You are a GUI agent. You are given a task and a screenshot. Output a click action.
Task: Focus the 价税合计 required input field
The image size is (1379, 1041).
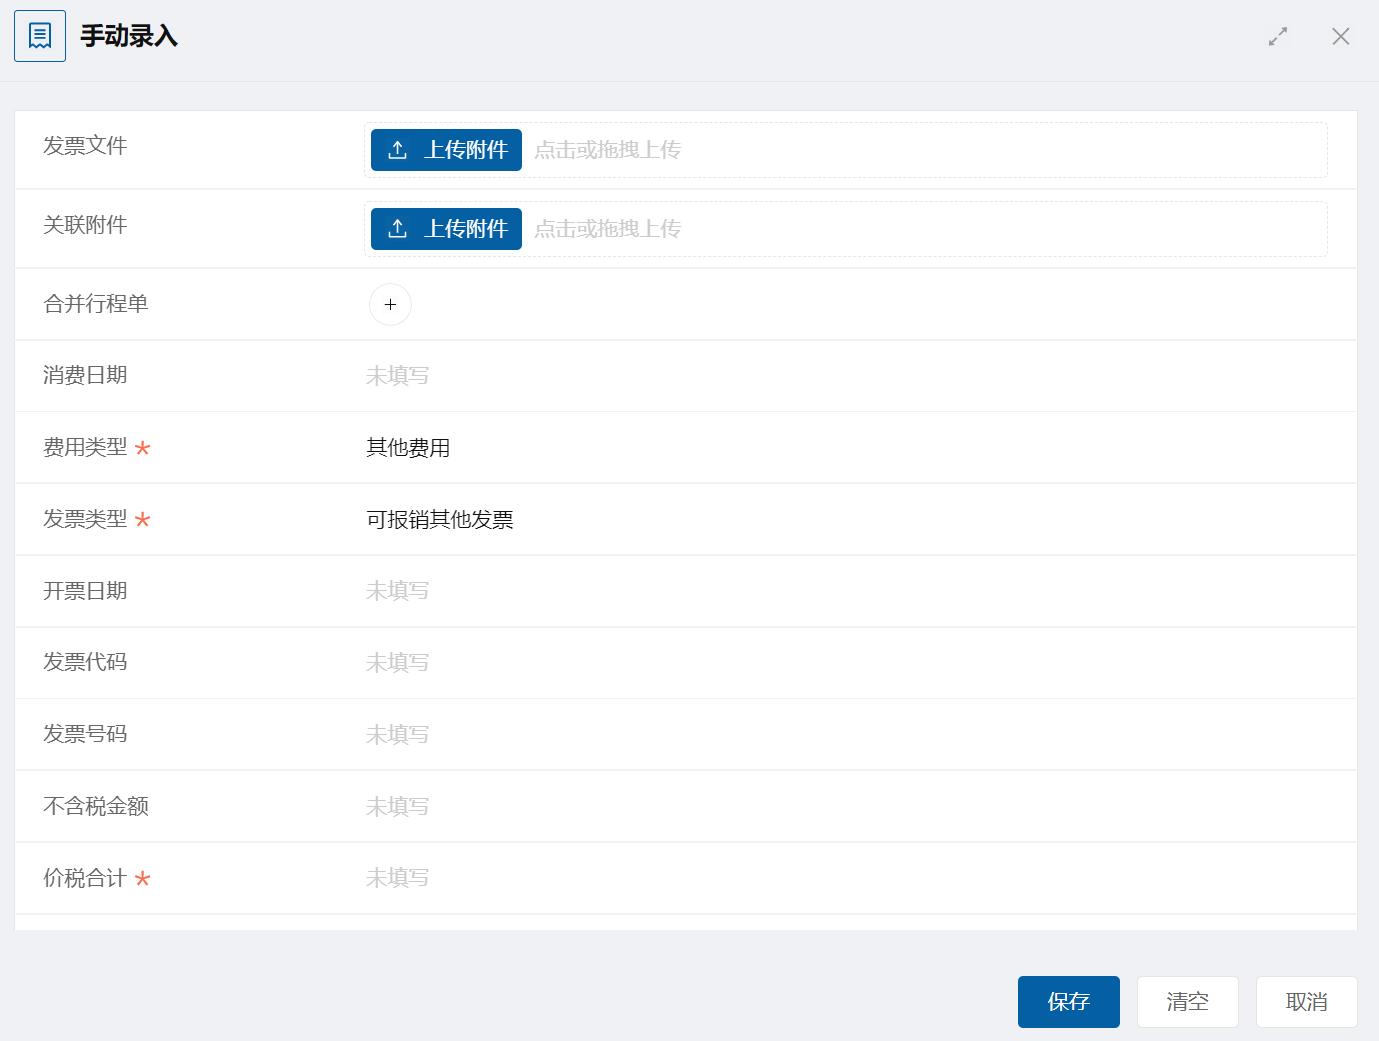398,878
